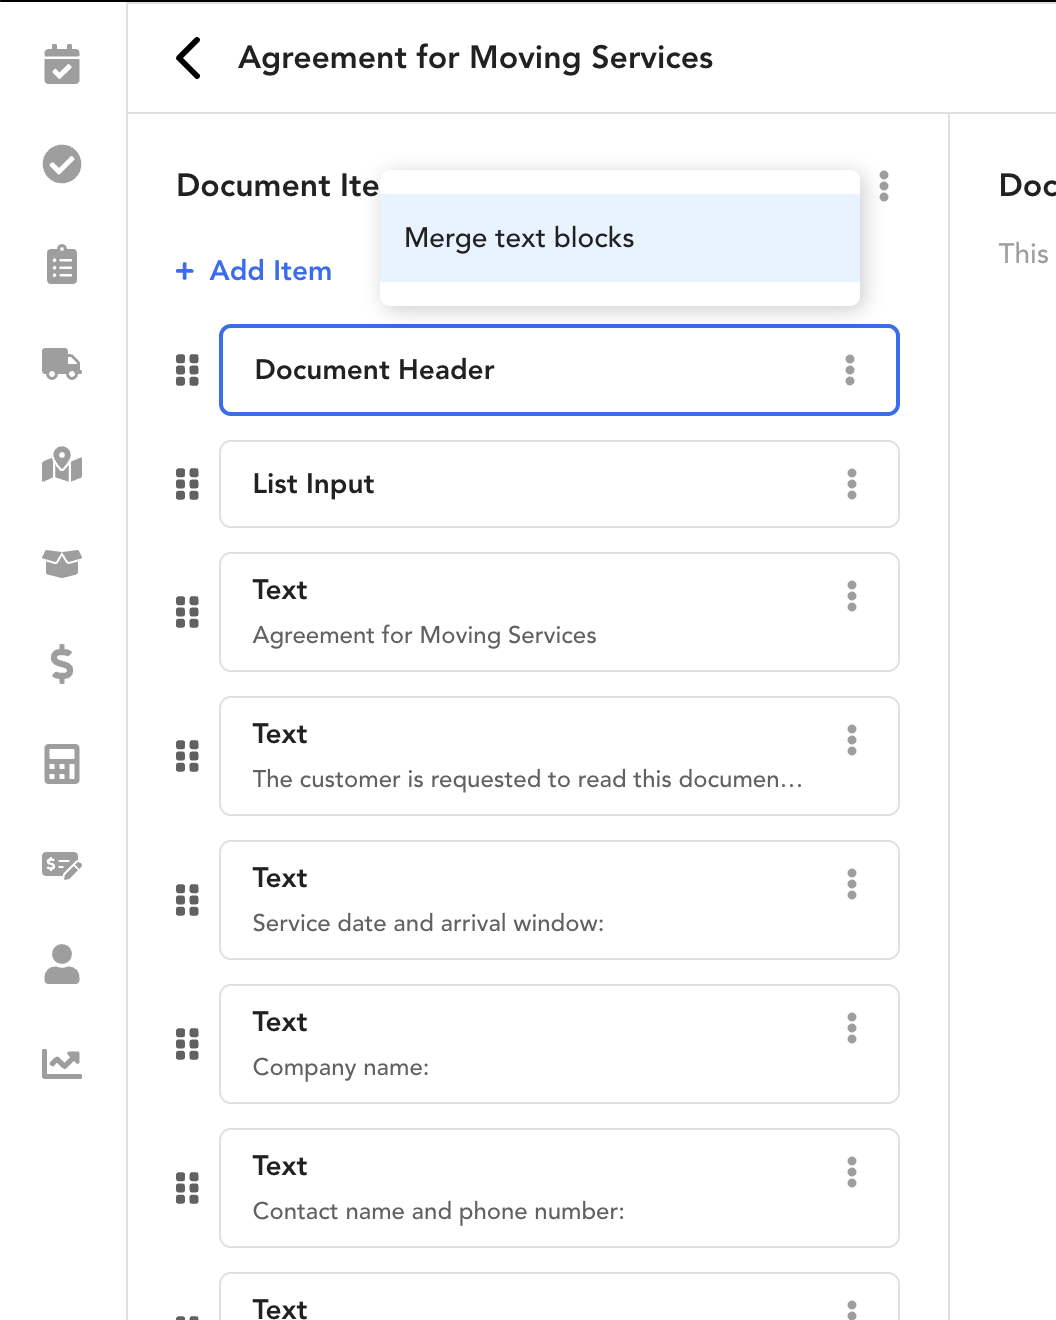Image resolution: width=1056 pixels, height=1320 pixels.
Task: Open options for Service date text block
Action: [852, 884]
